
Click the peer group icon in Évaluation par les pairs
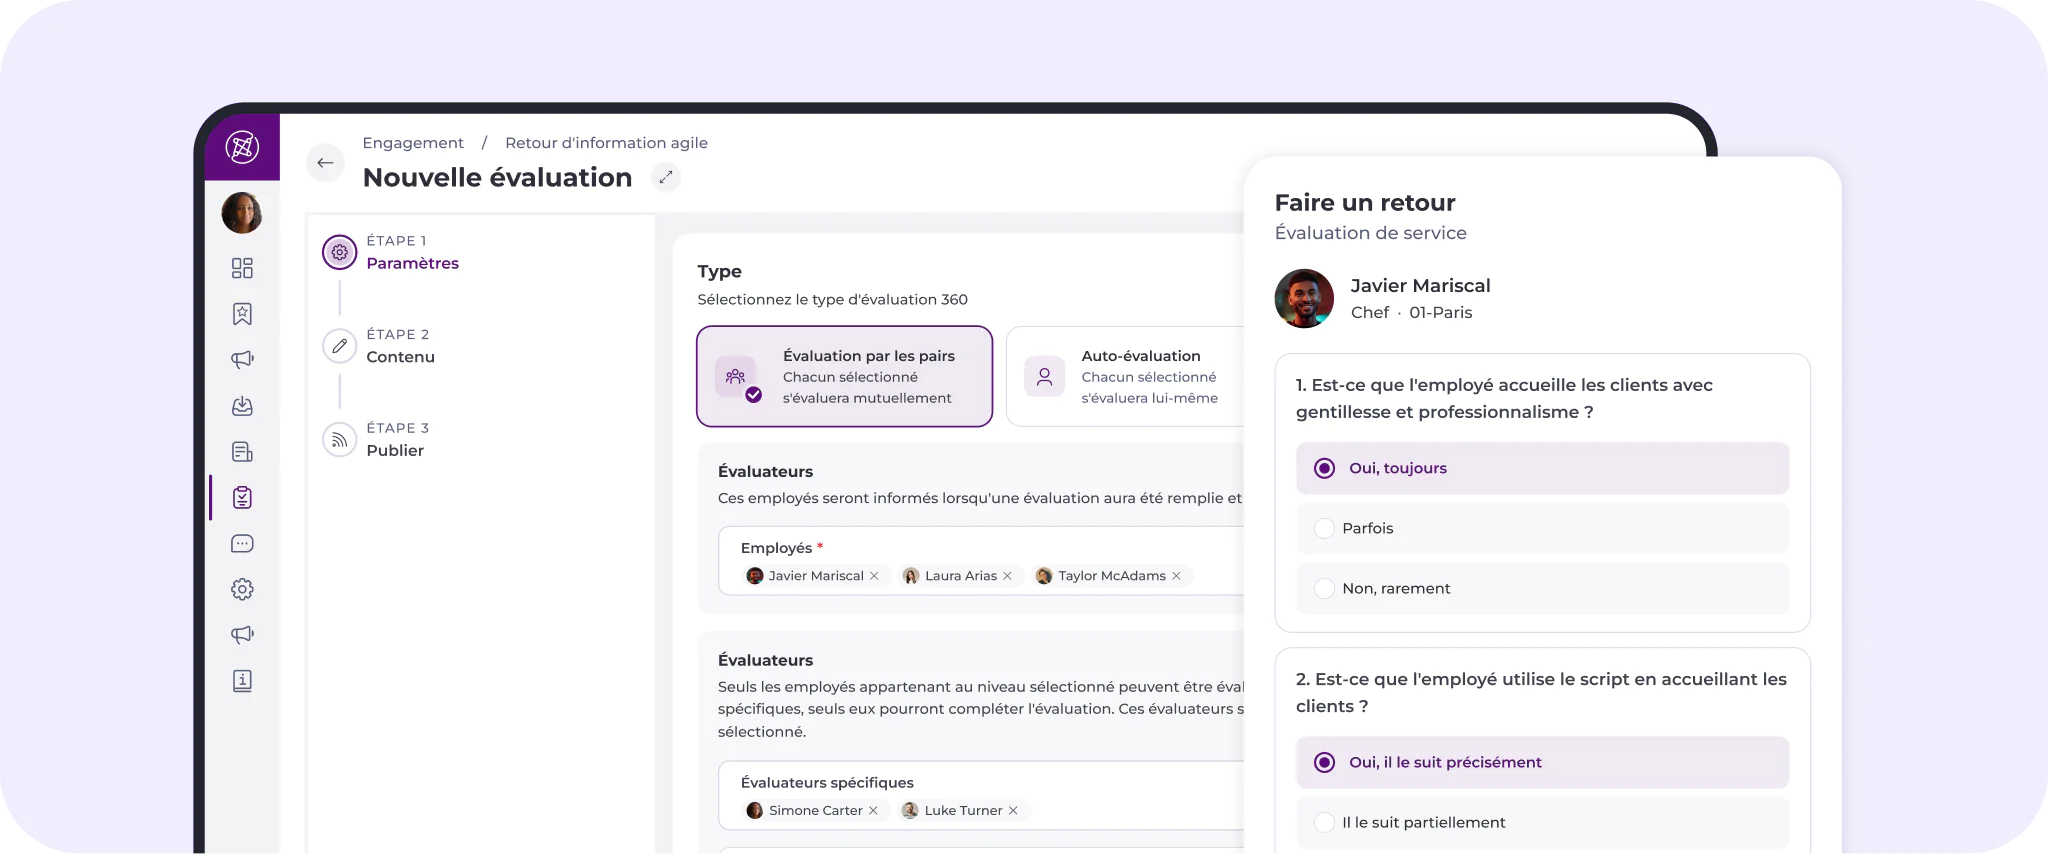[x=736, y=377]
